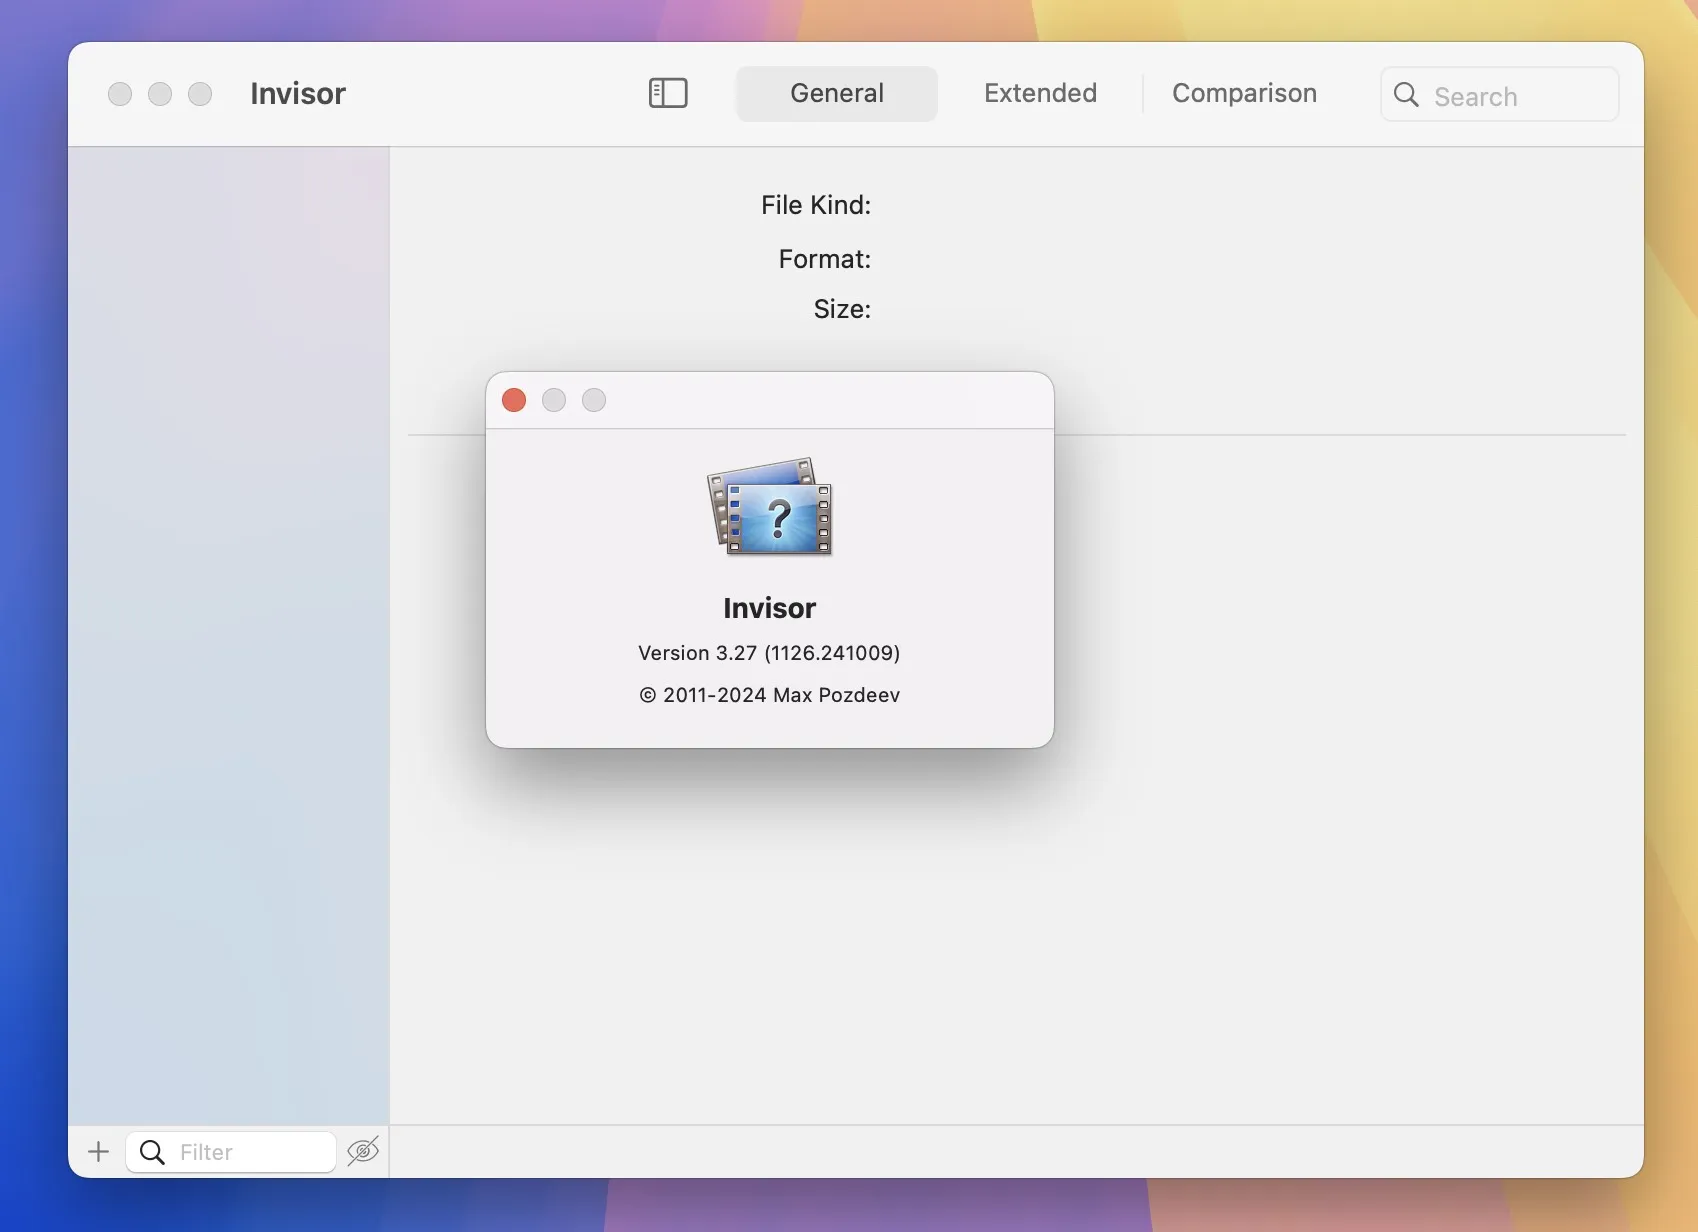Focus the Filter field in sidebar
The height and width of the screenshot is (1232, 1698).
[x=231, y=1152]
